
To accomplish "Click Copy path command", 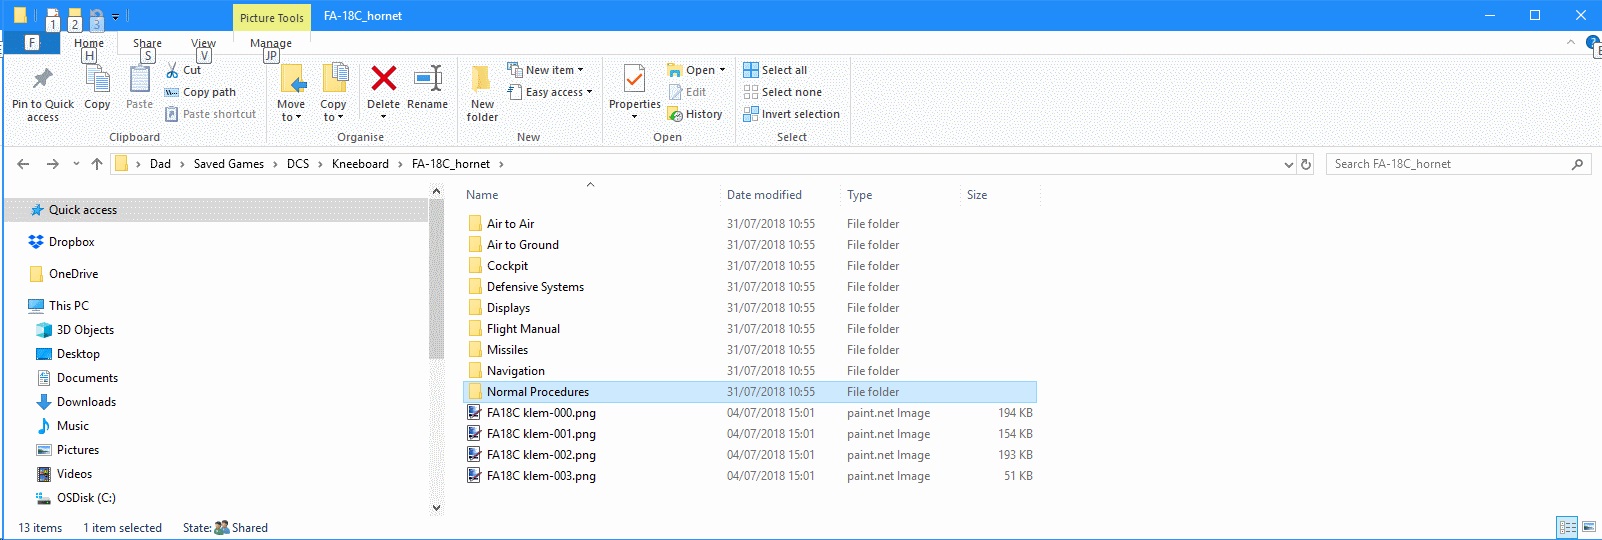I will point(200,92).
